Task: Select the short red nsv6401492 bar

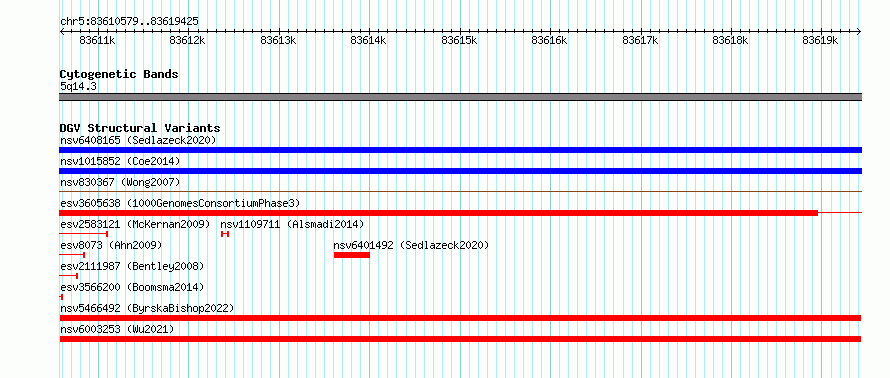Action: coord(352,255)
